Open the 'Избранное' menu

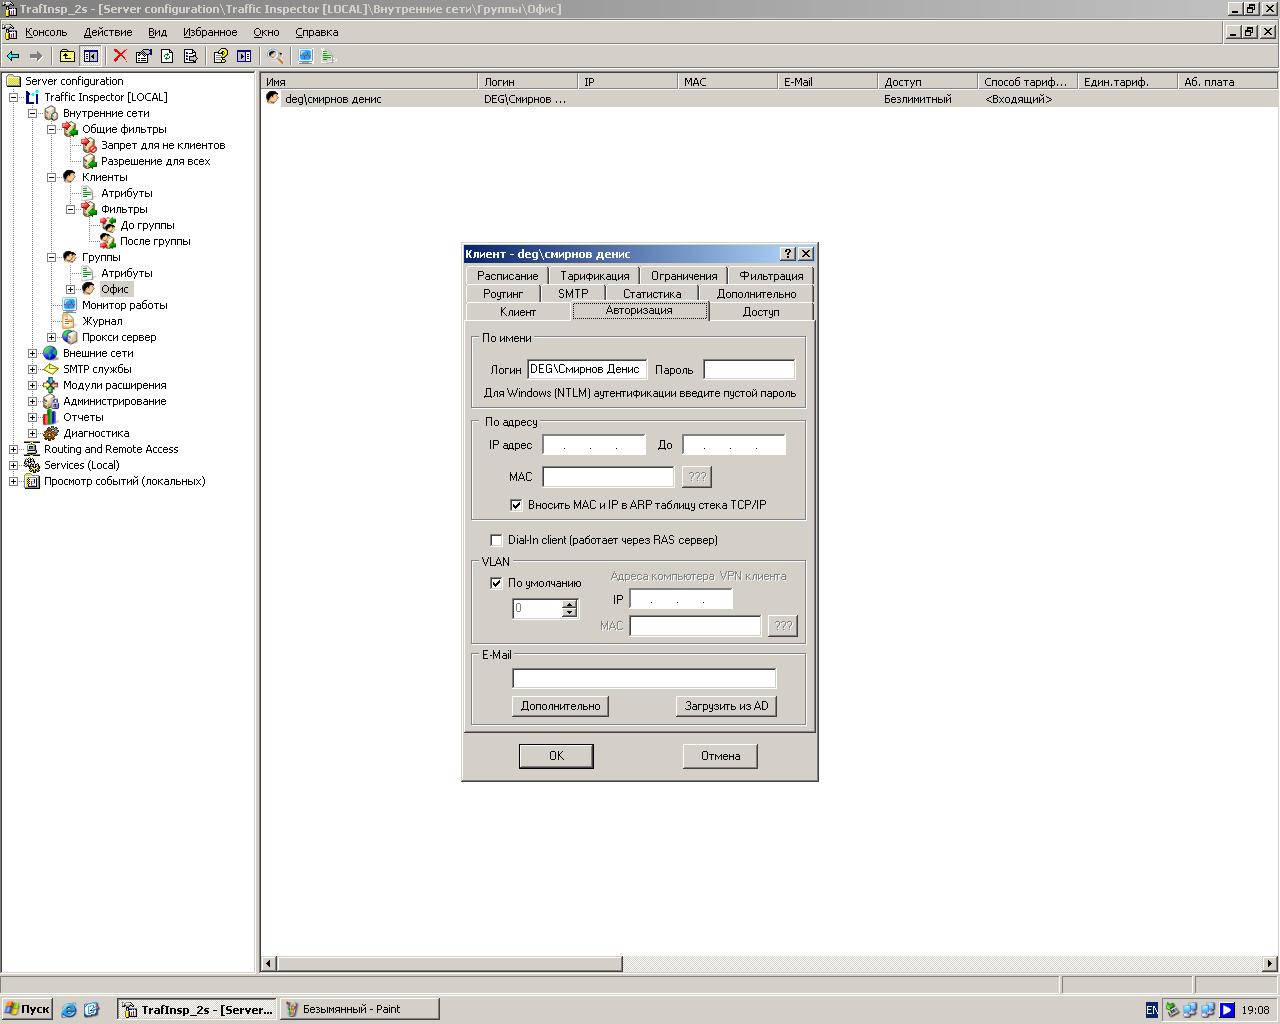click(210, 32)
